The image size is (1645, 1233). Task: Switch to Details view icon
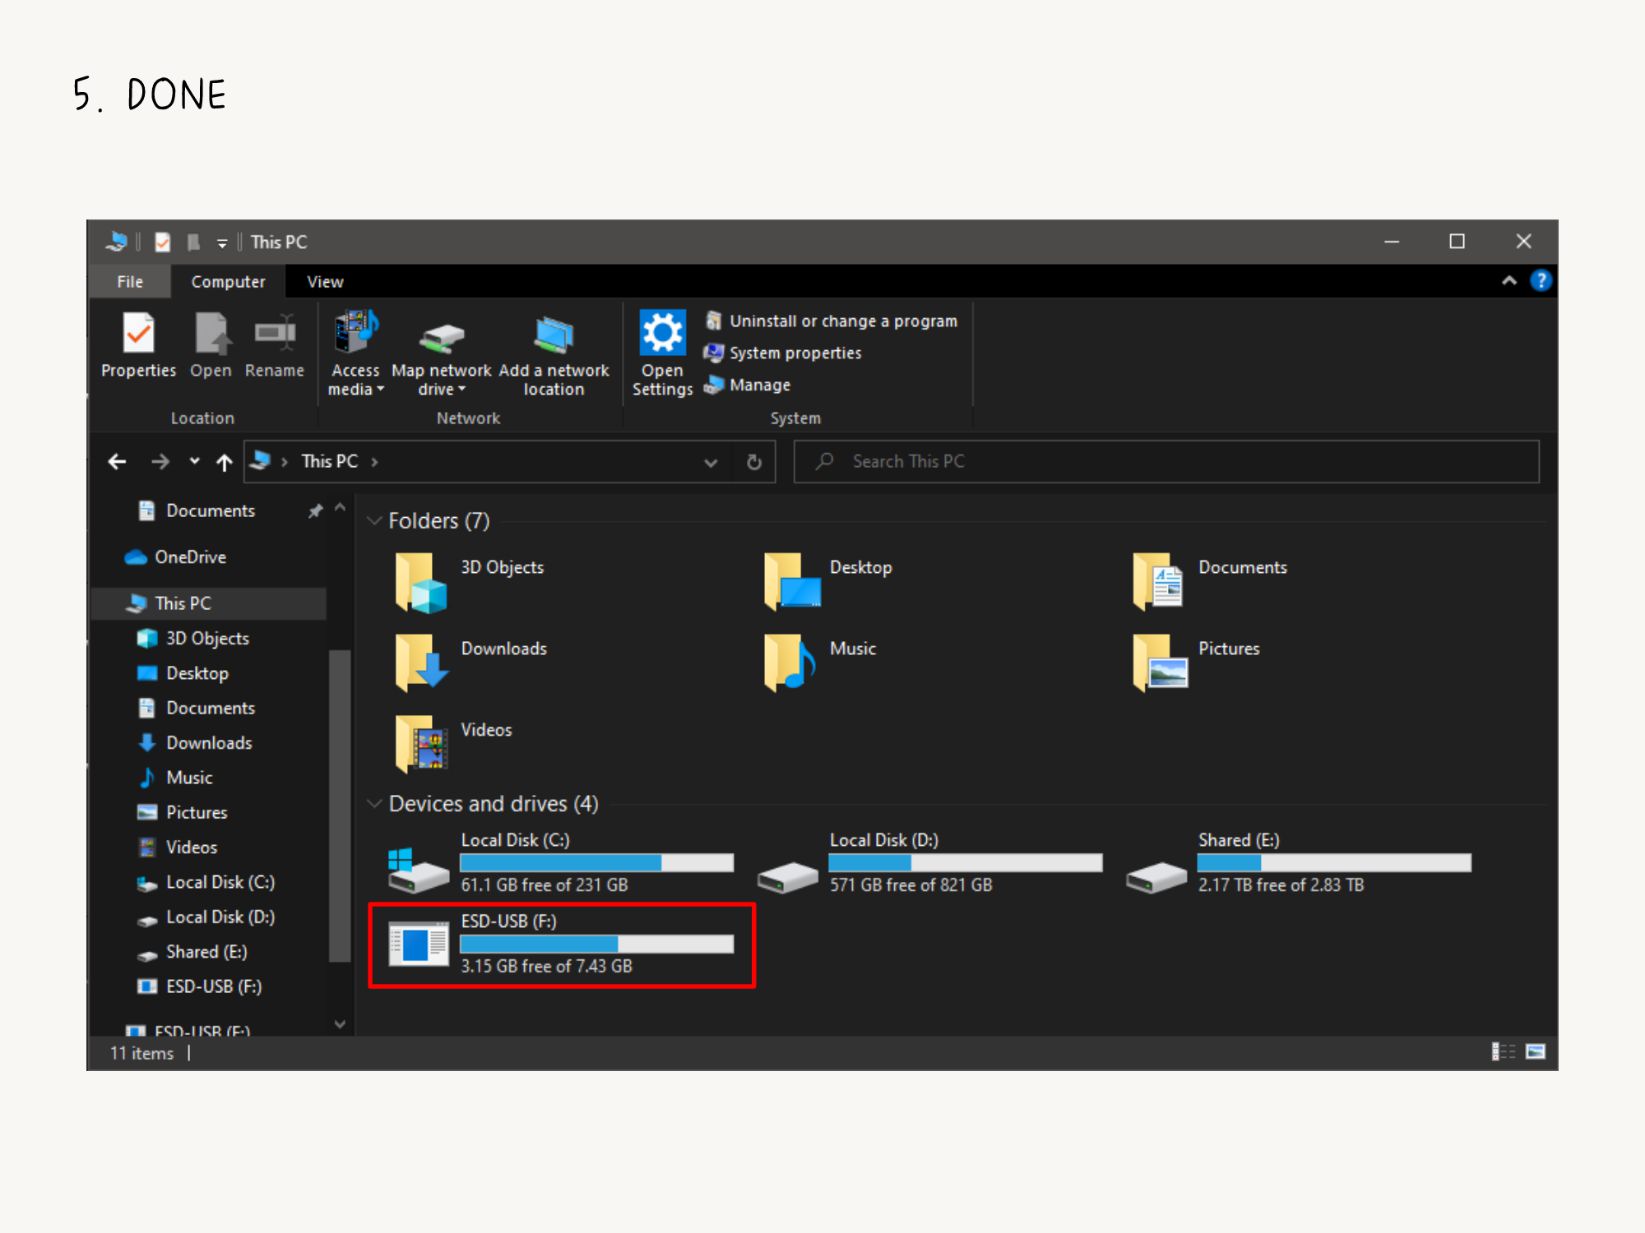pyautogui.click(x=1503, y=1052)
